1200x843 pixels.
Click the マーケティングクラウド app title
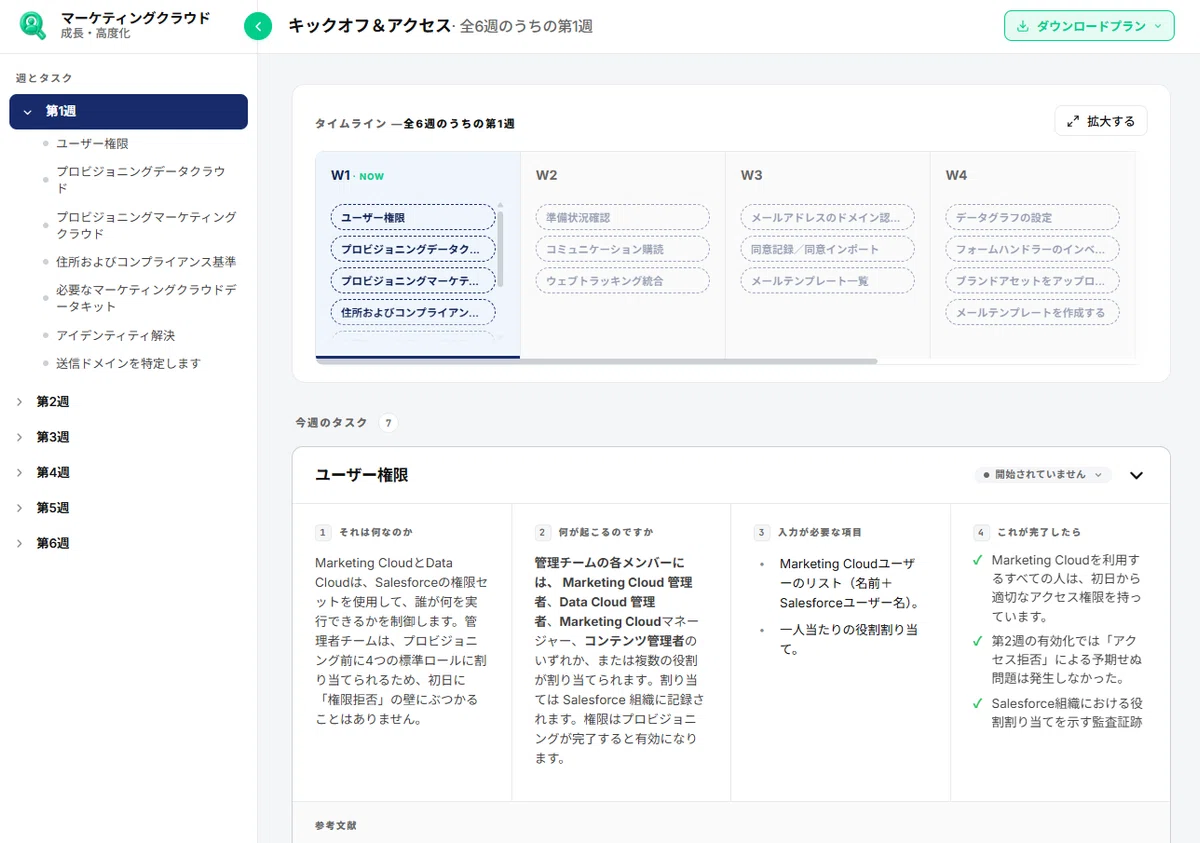[x=136, y=18]
